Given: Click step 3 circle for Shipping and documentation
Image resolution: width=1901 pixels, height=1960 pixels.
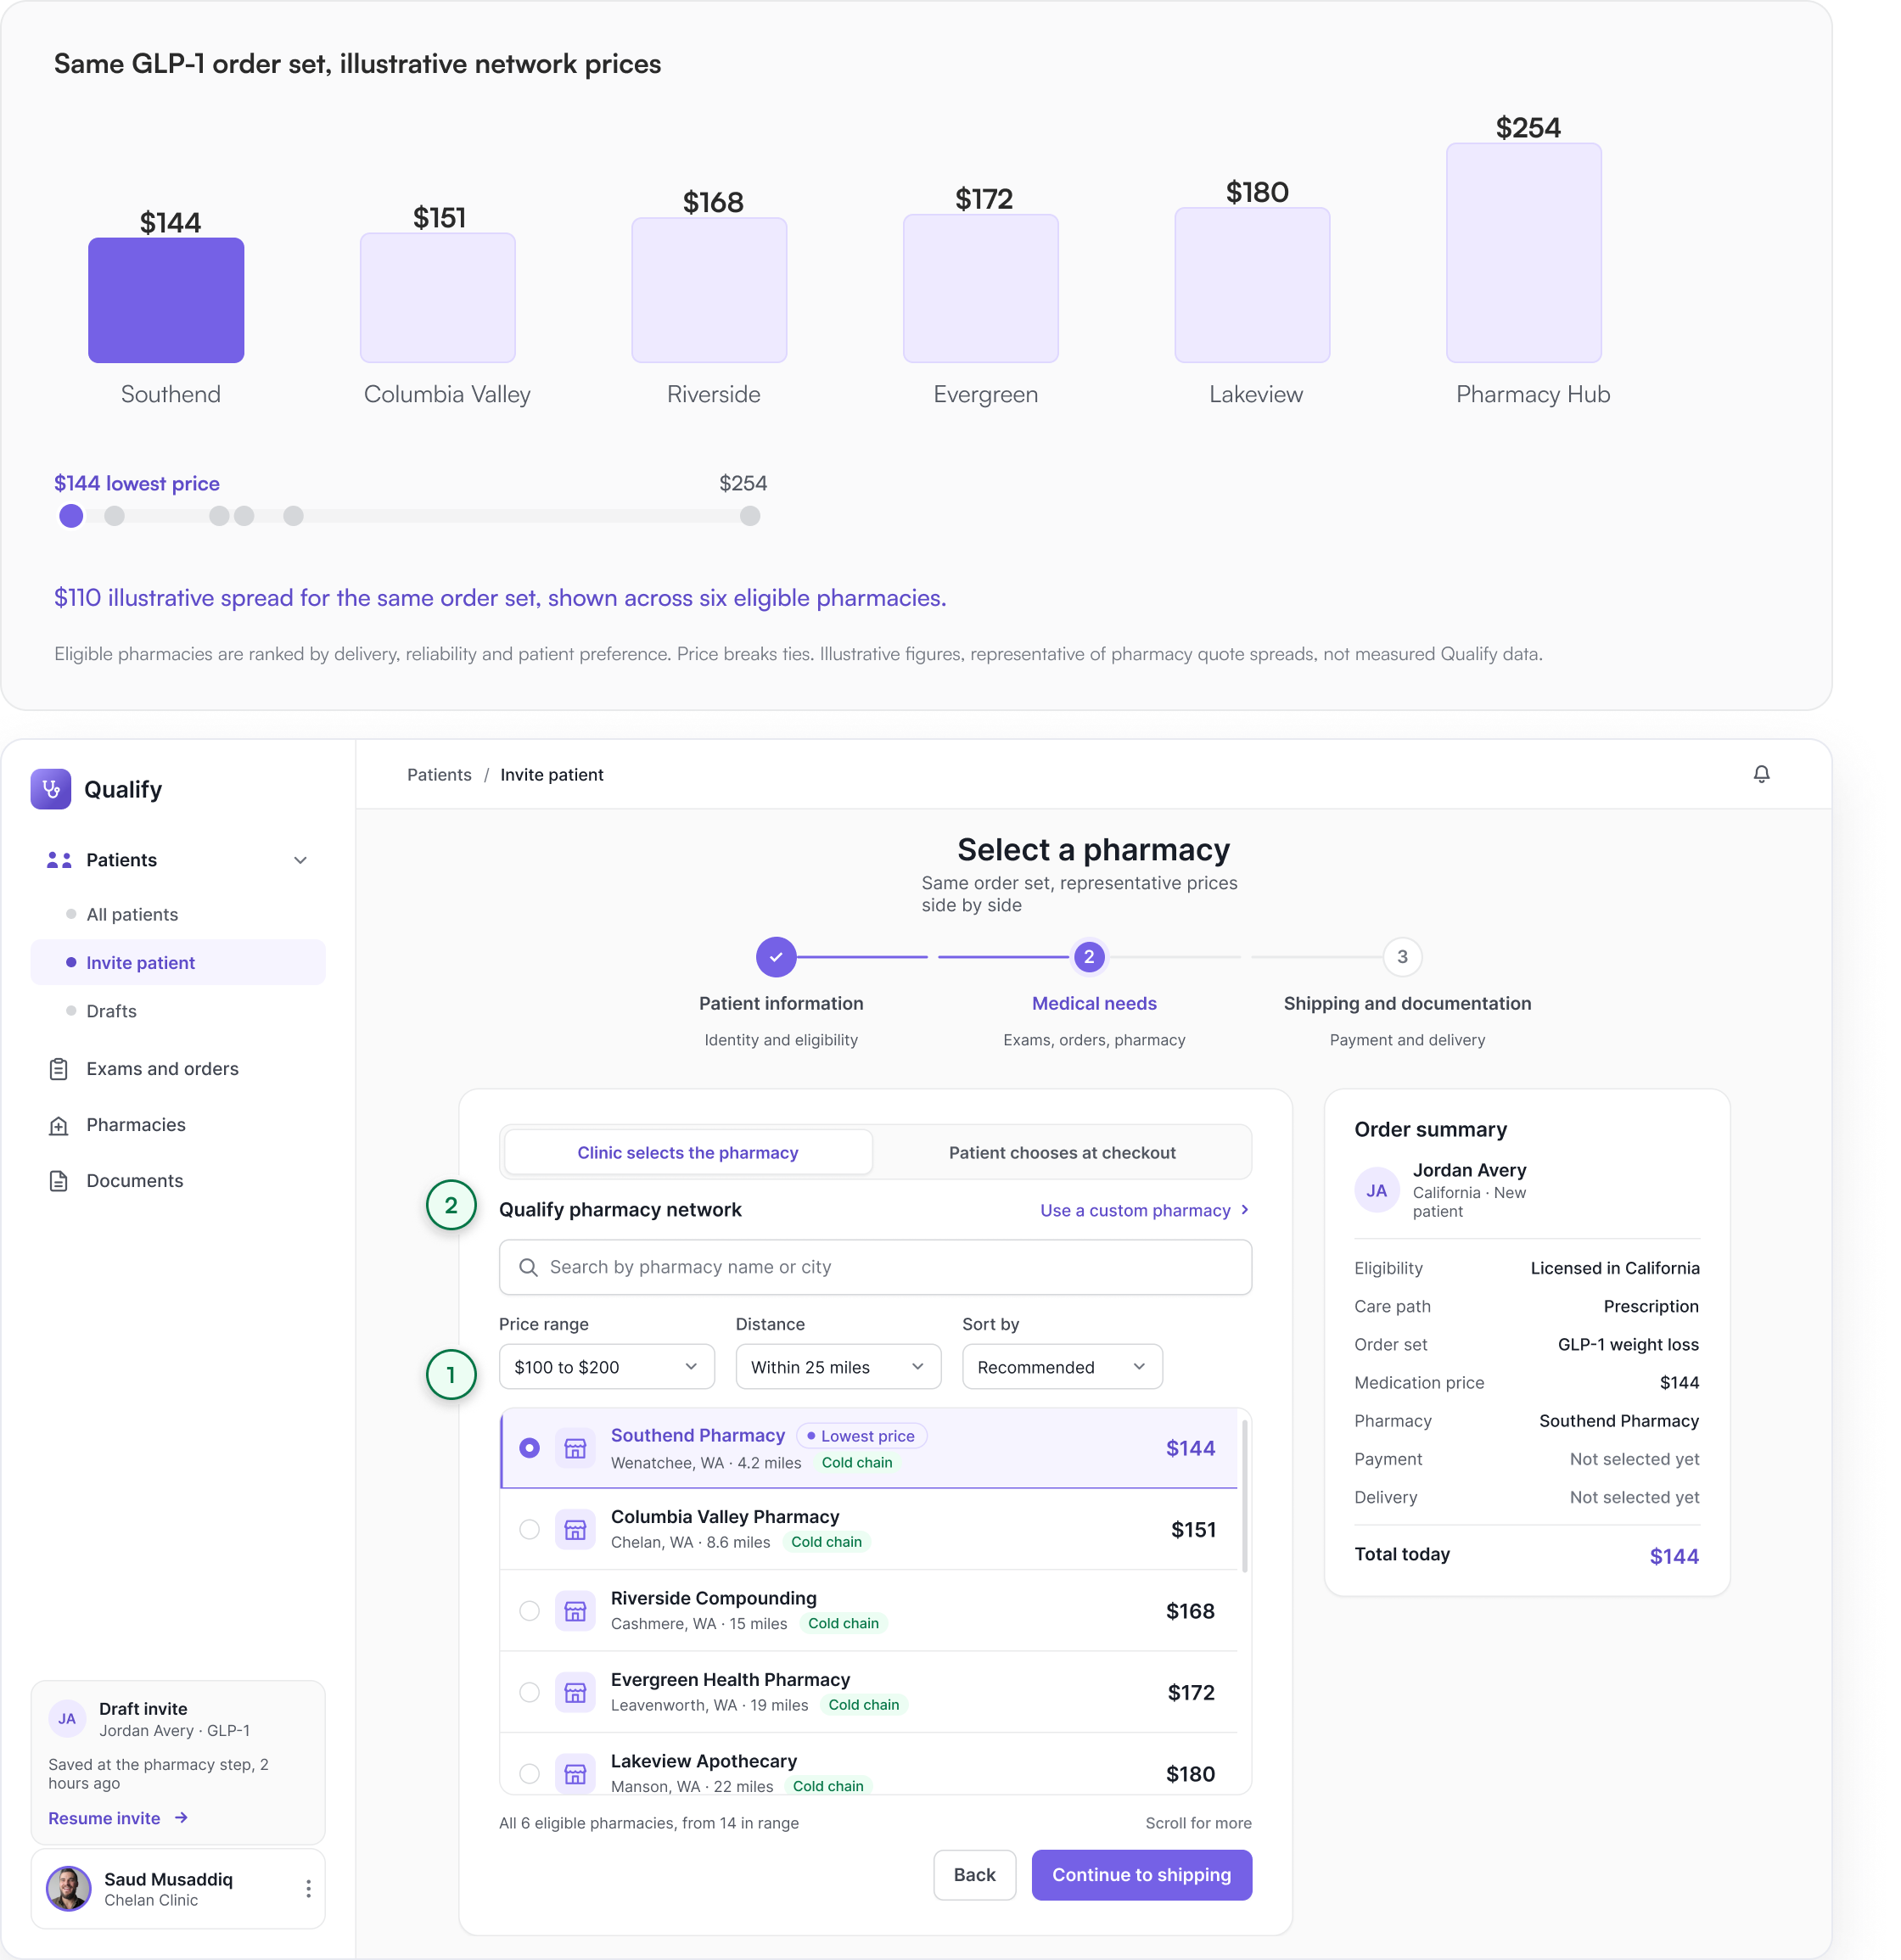Looking at the screenshot, I should (x=1402, y=957).
